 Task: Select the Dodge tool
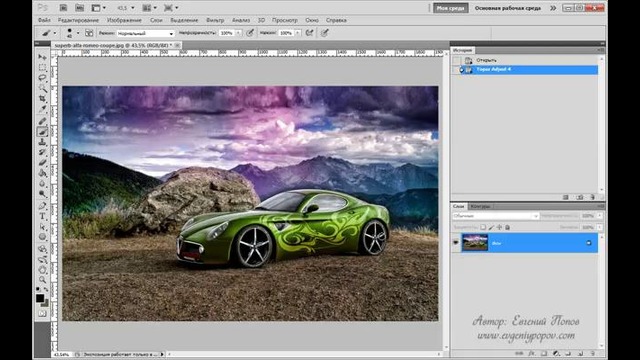tap(42, 193)
